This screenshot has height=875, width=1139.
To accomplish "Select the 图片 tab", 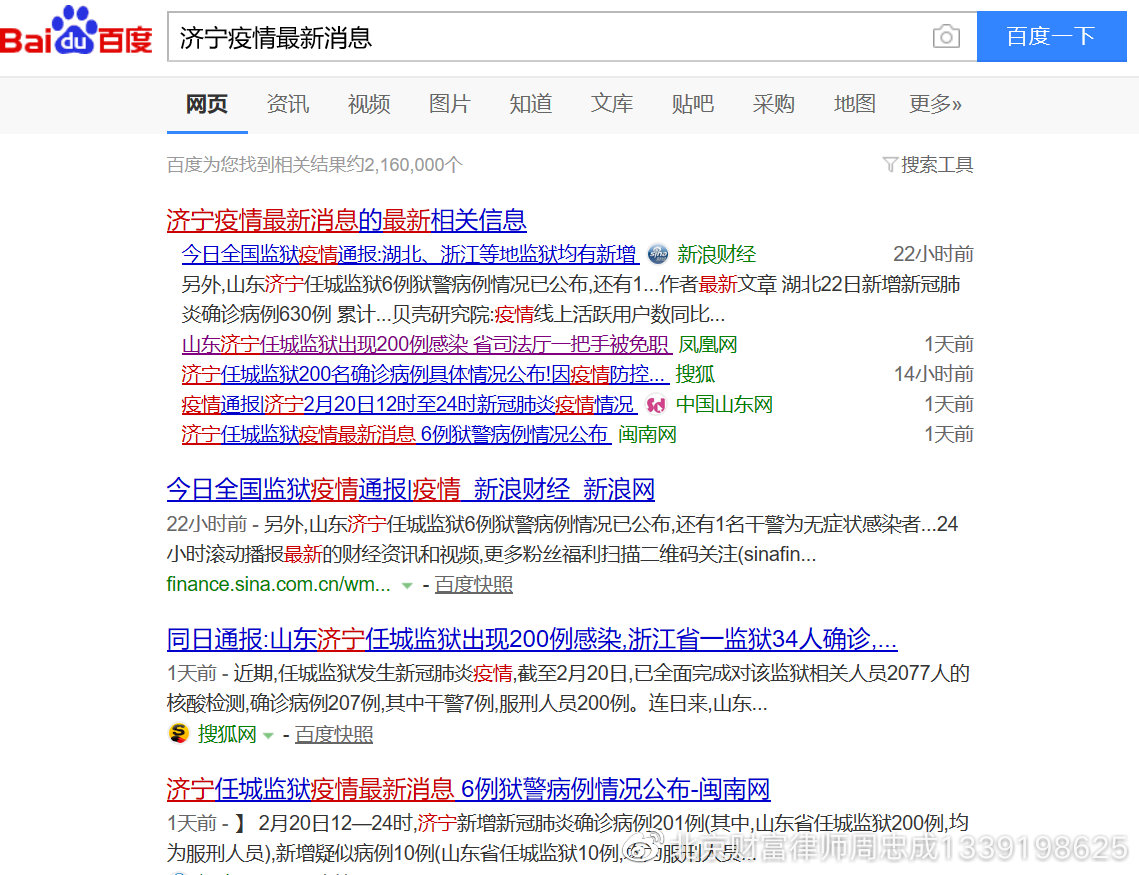I will tap(449, 104).
